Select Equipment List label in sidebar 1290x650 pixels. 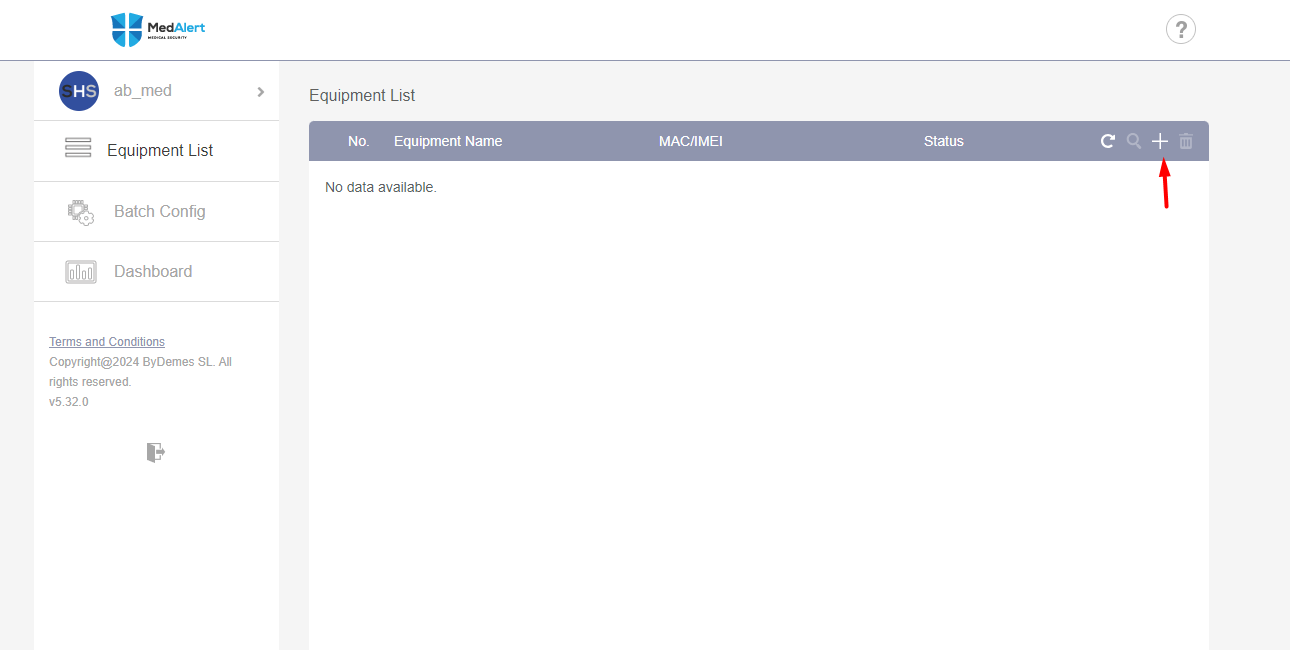click(x=160, y=150)
